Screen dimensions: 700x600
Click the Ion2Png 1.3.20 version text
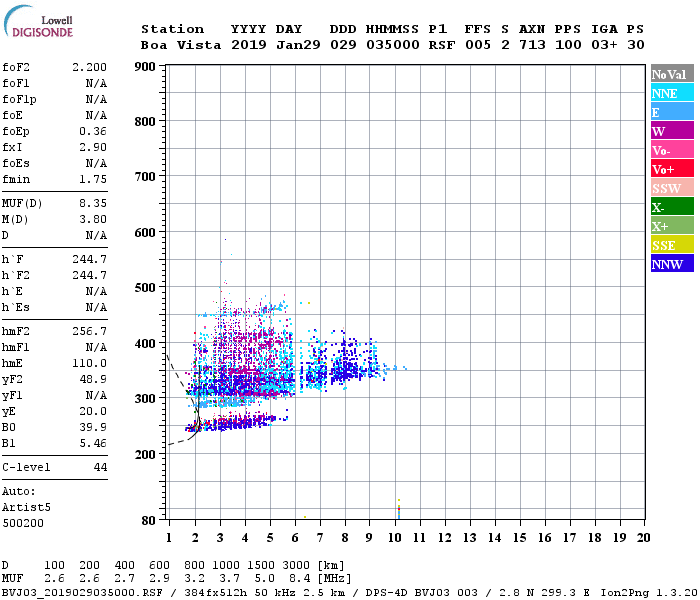pos(649,593)
